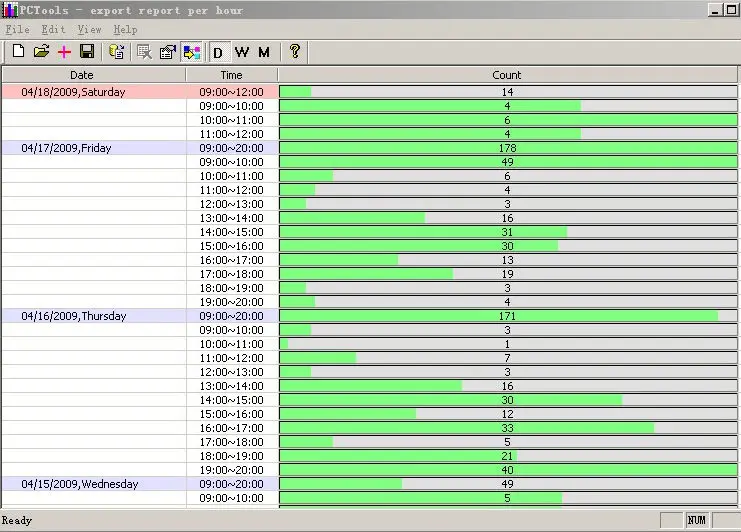Click the question mark help icon

pos(294,51)
